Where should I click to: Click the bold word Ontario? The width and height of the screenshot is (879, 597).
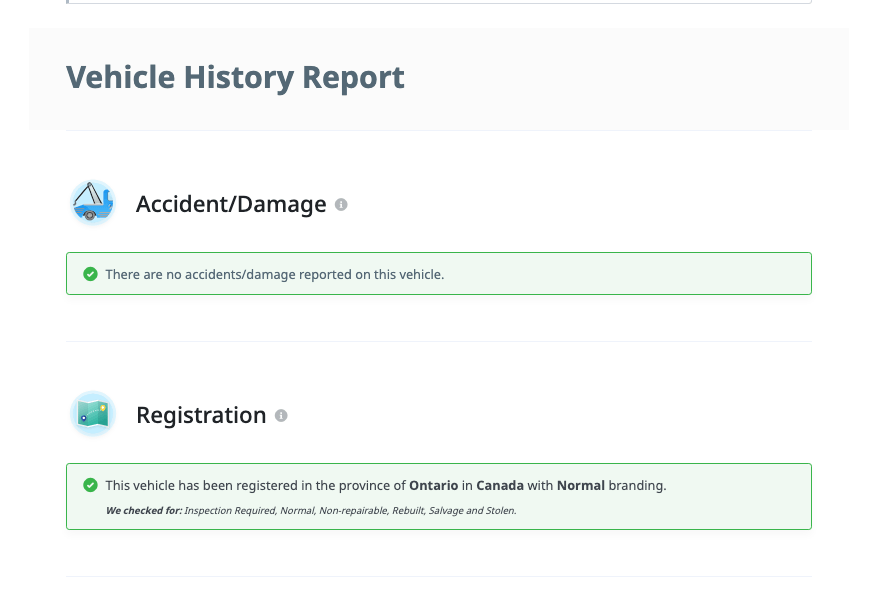pyautogui.click(x=433, y=486)
